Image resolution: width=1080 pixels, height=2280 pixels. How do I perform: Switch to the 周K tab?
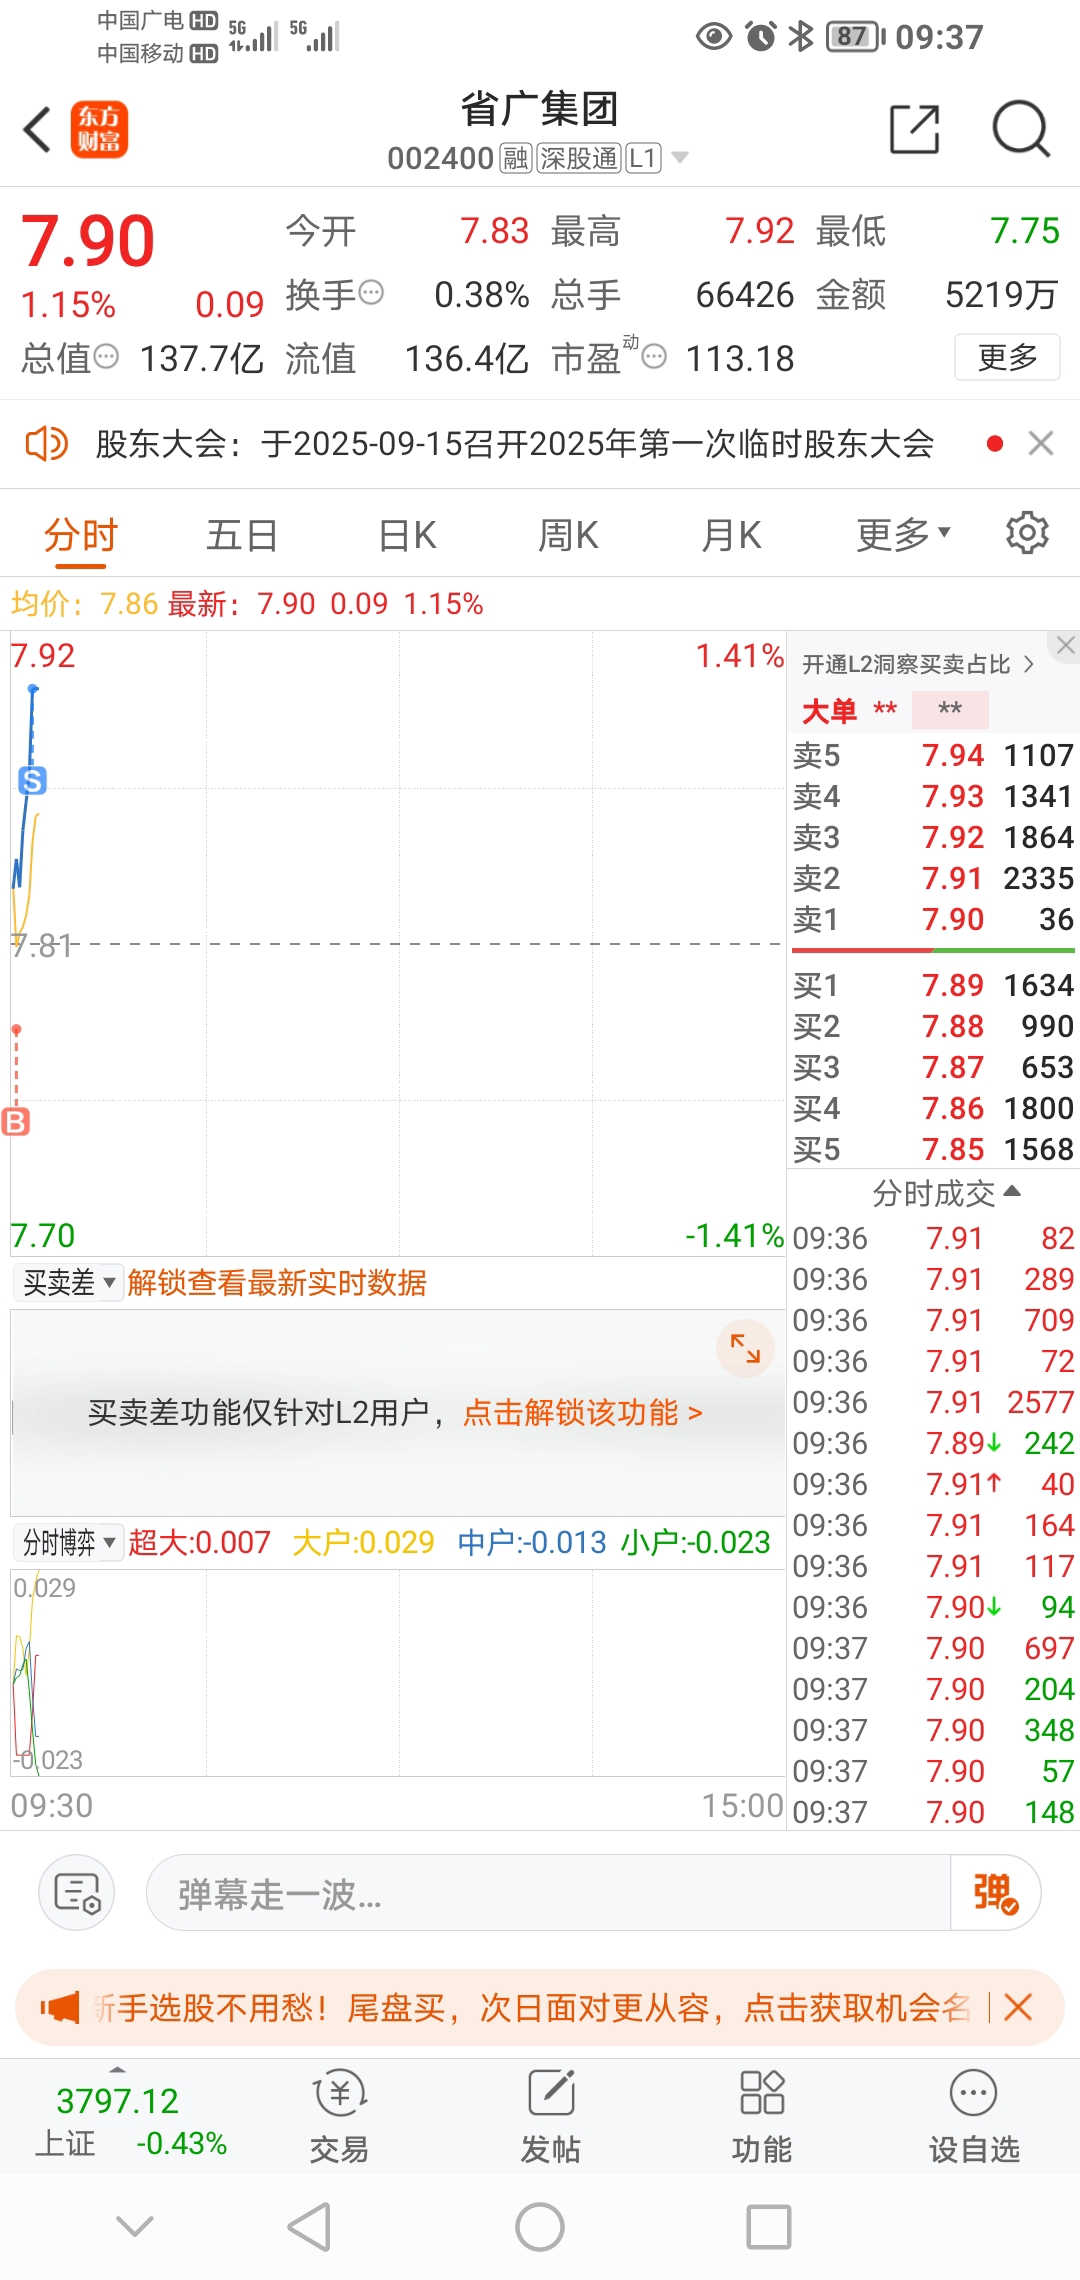[x=568, y=535]
